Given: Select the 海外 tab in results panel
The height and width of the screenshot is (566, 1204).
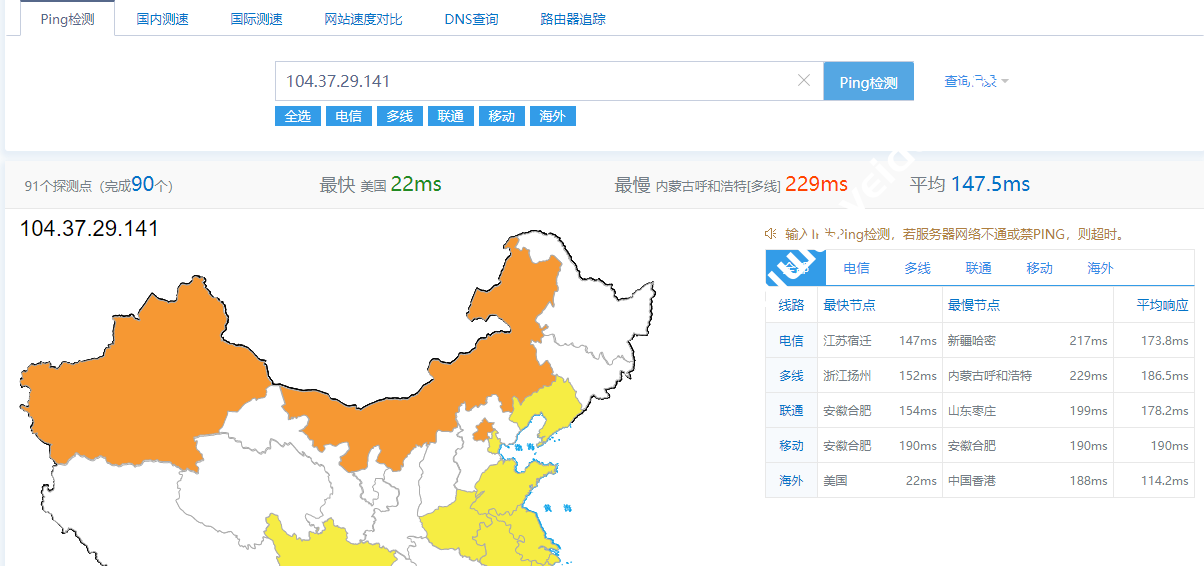Looking at the screenshot, I should (x=1101, y=268).
